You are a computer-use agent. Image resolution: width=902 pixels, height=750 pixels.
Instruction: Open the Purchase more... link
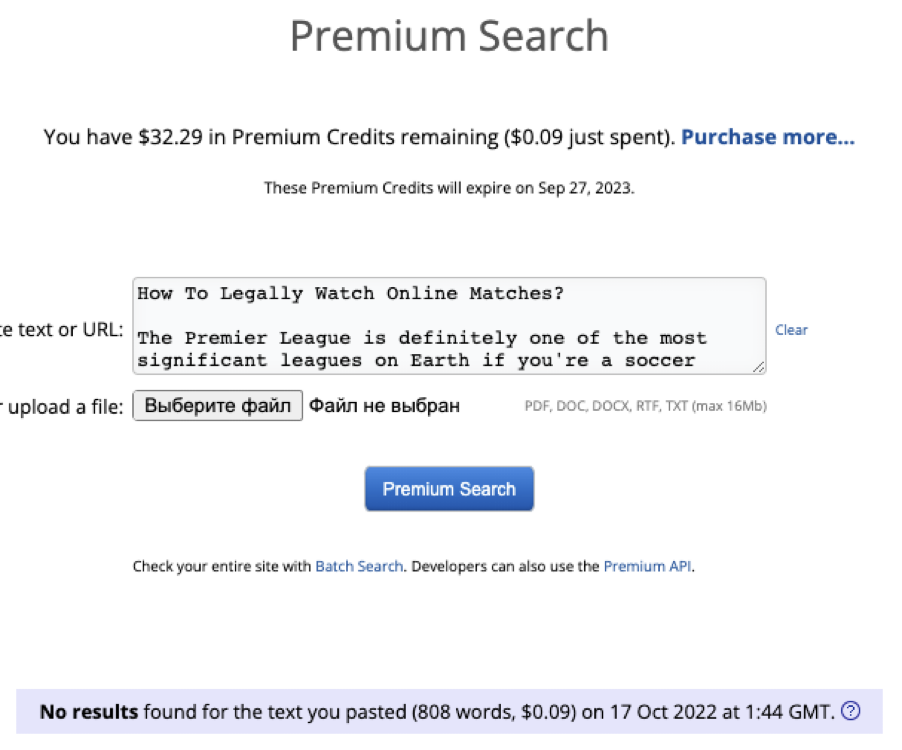[768, 137]
